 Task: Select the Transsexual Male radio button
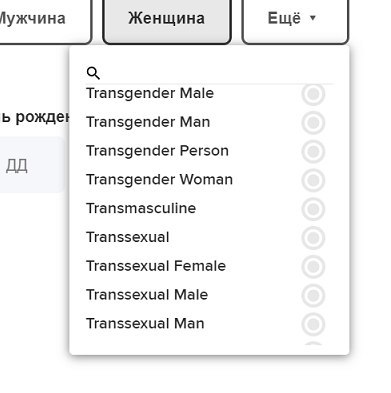click(313, 295)
